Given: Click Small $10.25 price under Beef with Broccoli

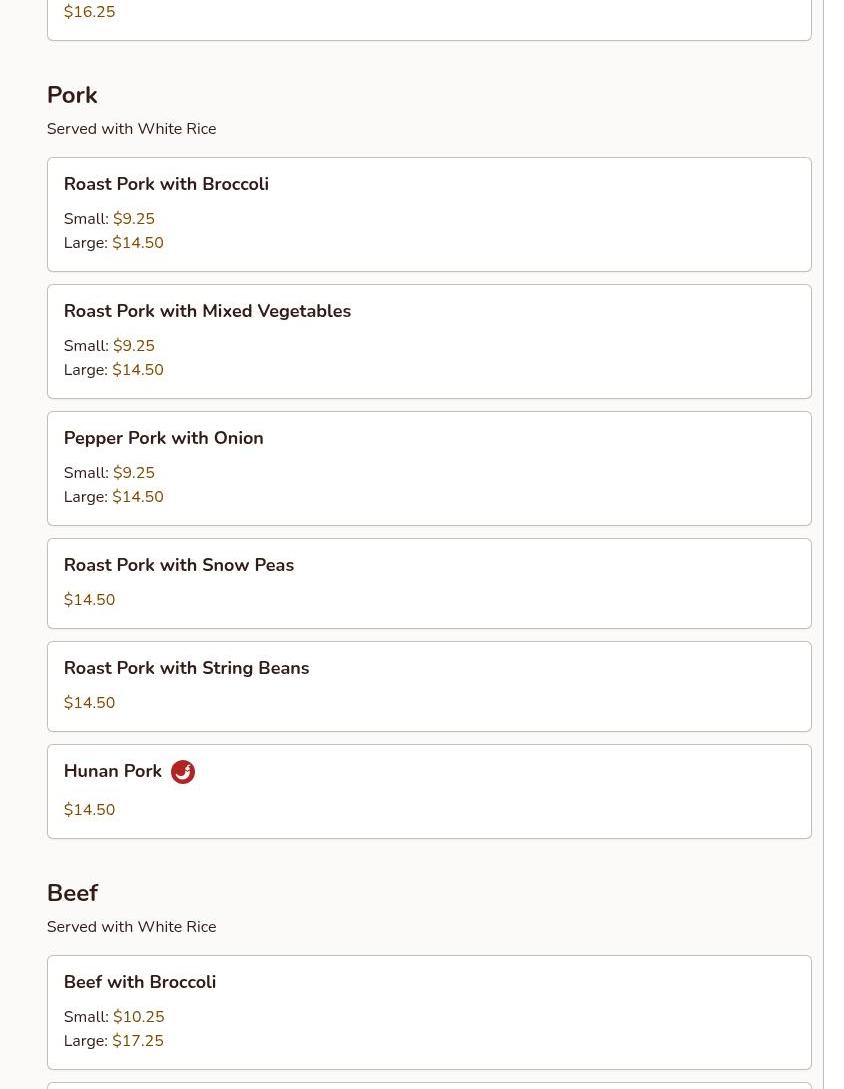Looking at the screenshot, I should [138, 1017].
